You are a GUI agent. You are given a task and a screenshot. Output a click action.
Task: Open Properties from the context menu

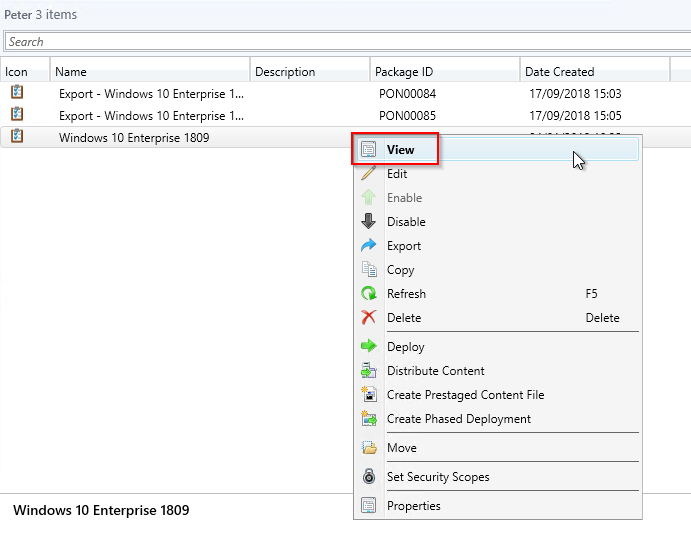tap(413, 506)
